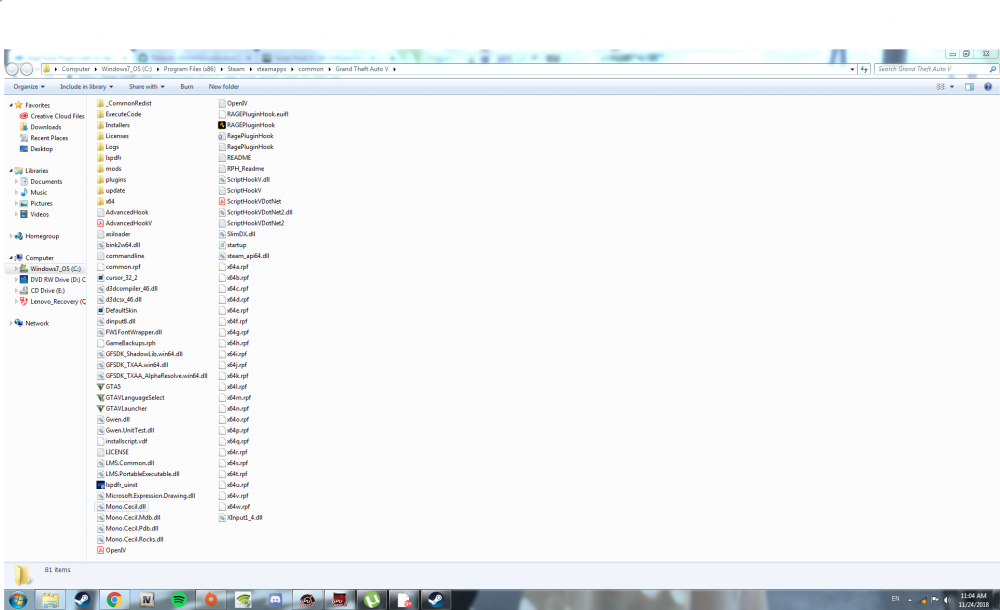1000x610 pixels.
Task: Open Google Chrome from the taskbar
Action: (114, 600)
